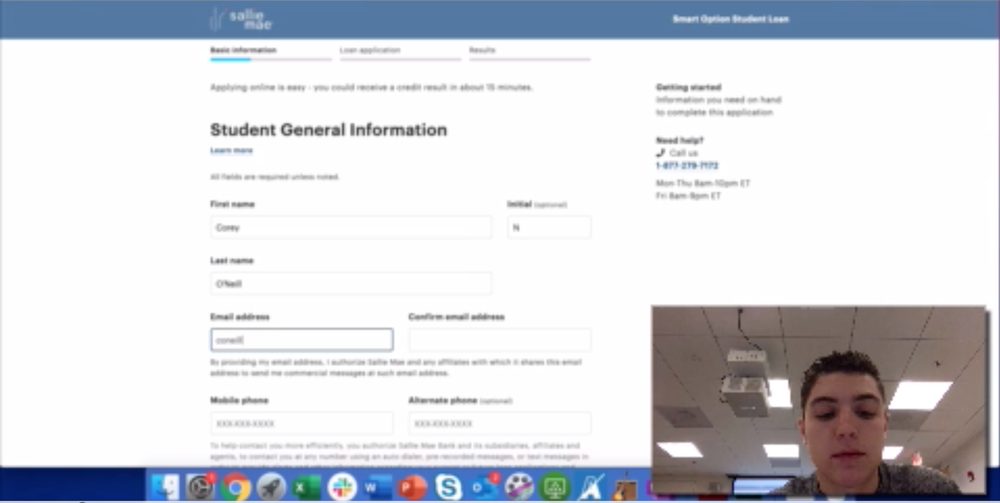This screenshot has height=503, width=1000.
Task: Open Slack from the dock
Action: point(342,488)
